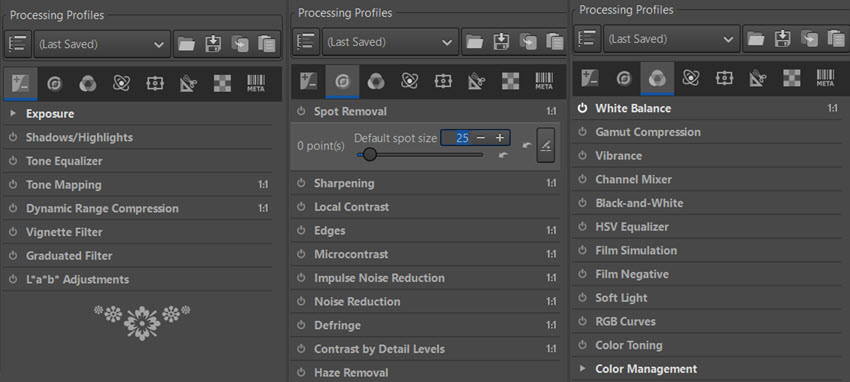Open the (Last Saved) dropdown in Exposure panel
This screenshot has width=850, height=382.
[102, 44]
